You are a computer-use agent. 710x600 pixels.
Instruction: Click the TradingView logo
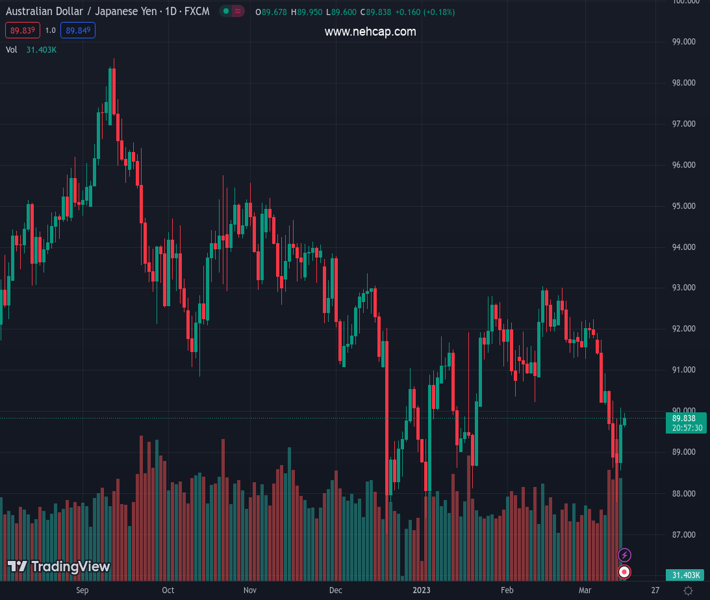59,567
